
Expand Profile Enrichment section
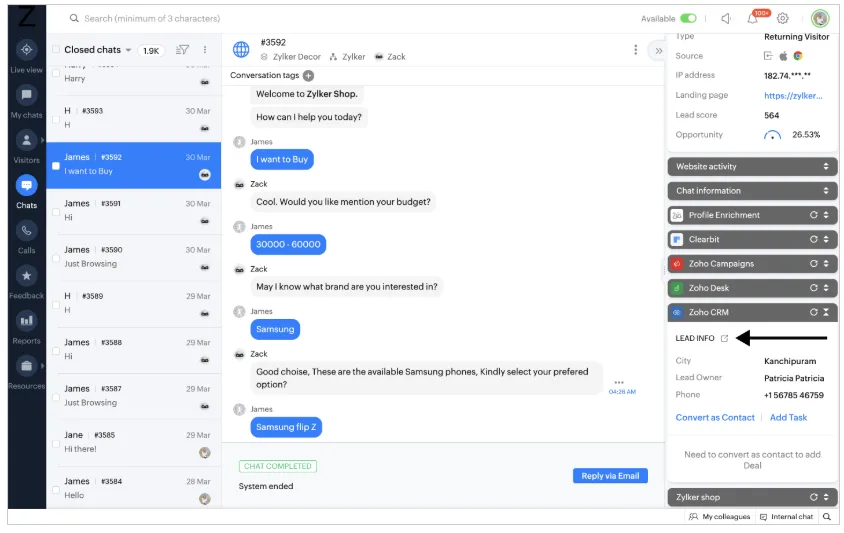pyautogui.click(x=826, y=215)
